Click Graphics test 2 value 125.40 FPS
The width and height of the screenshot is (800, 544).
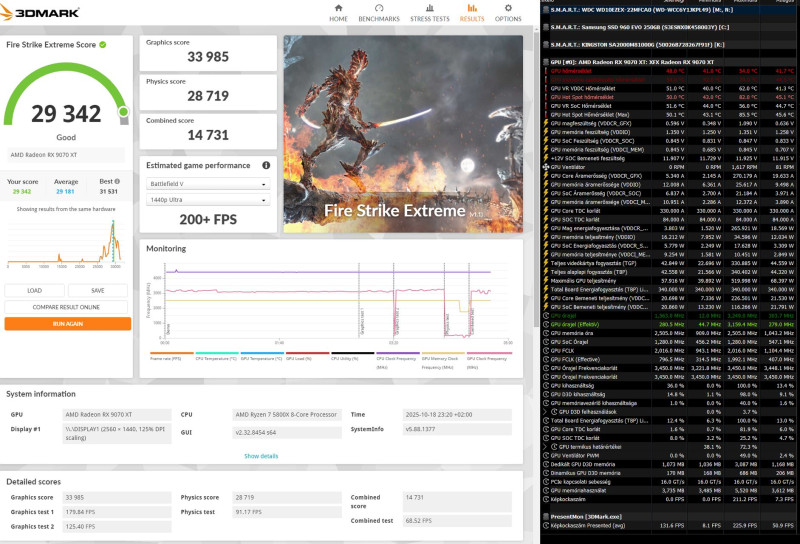[117, 526]
